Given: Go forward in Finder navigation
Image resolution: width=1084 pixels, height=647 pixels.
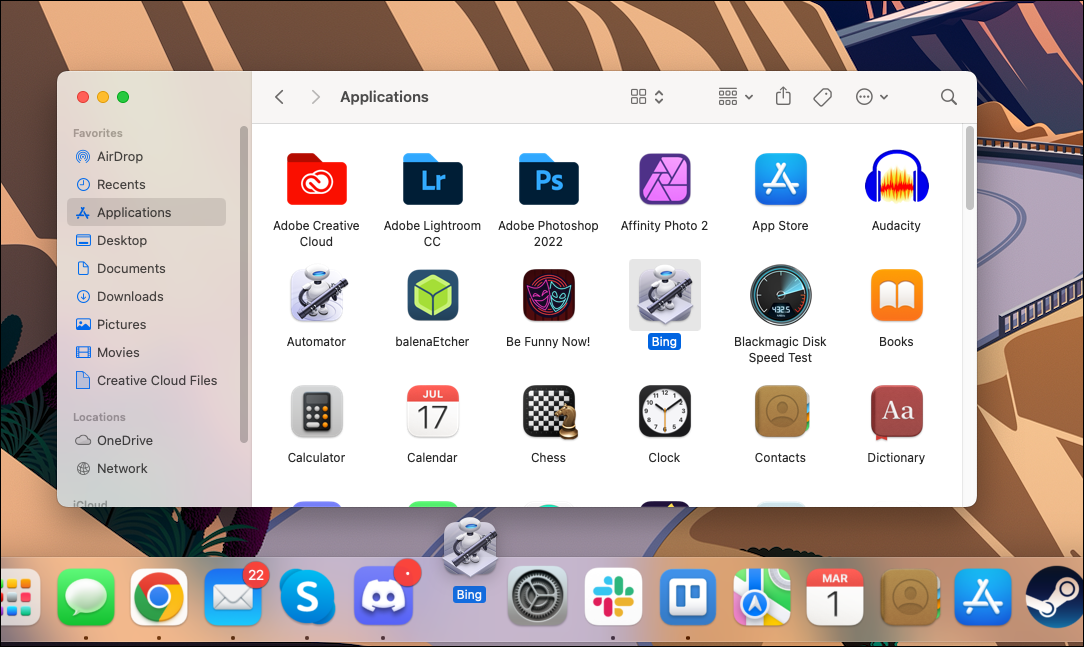Looking at the screenshot, I should click(x=315, y=97).
